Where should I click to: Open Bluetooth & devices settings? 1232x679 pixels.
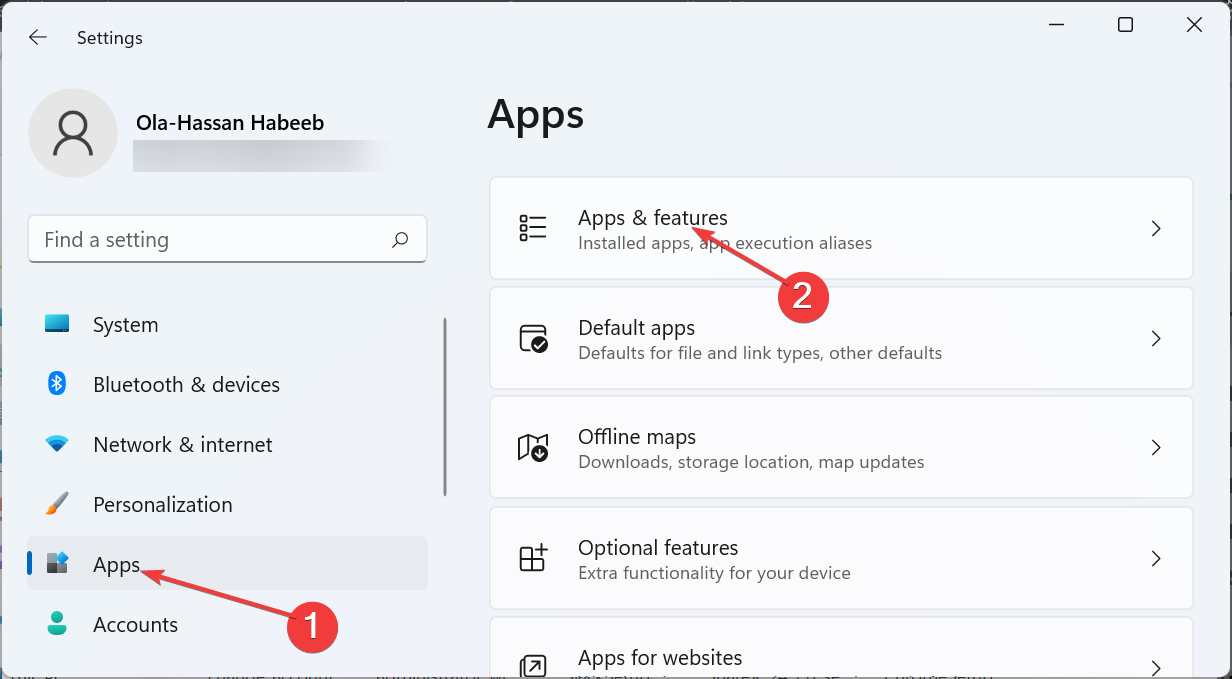pyautogui.click(x=186, y=384)
